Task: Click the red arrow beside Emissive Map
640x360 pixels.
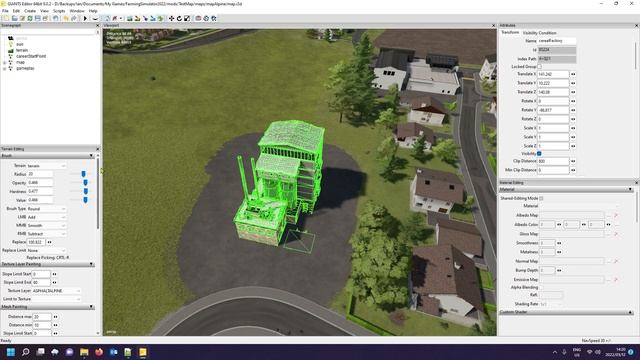Action: (x=616, y=280)
